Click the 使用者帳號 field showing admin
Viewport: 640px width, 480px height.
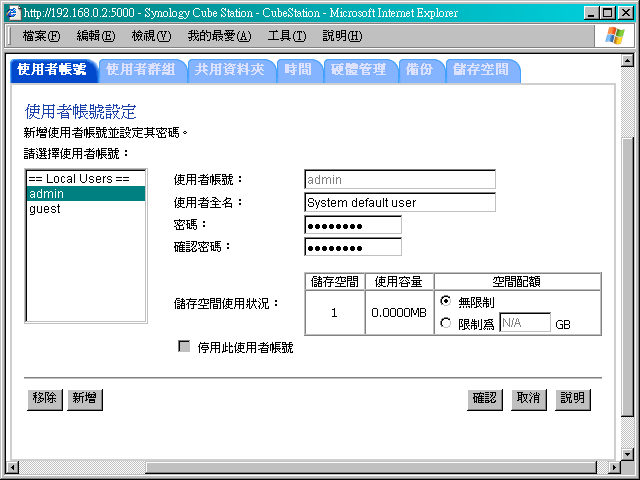click(400, 180)
